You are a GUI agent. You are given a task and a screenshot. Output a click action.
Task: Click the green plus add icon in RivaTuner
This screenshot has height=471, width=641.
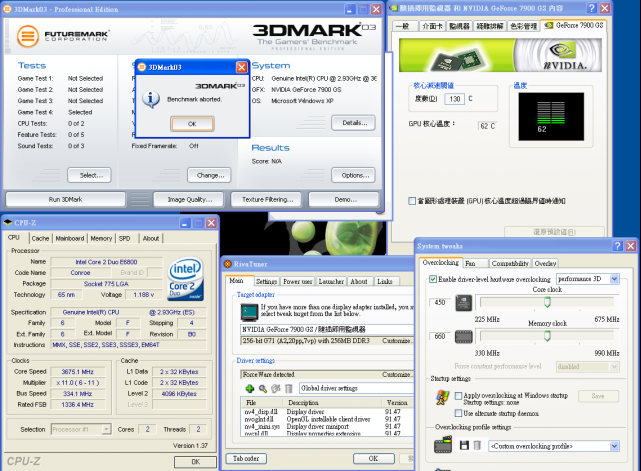[x=250, y=388]
